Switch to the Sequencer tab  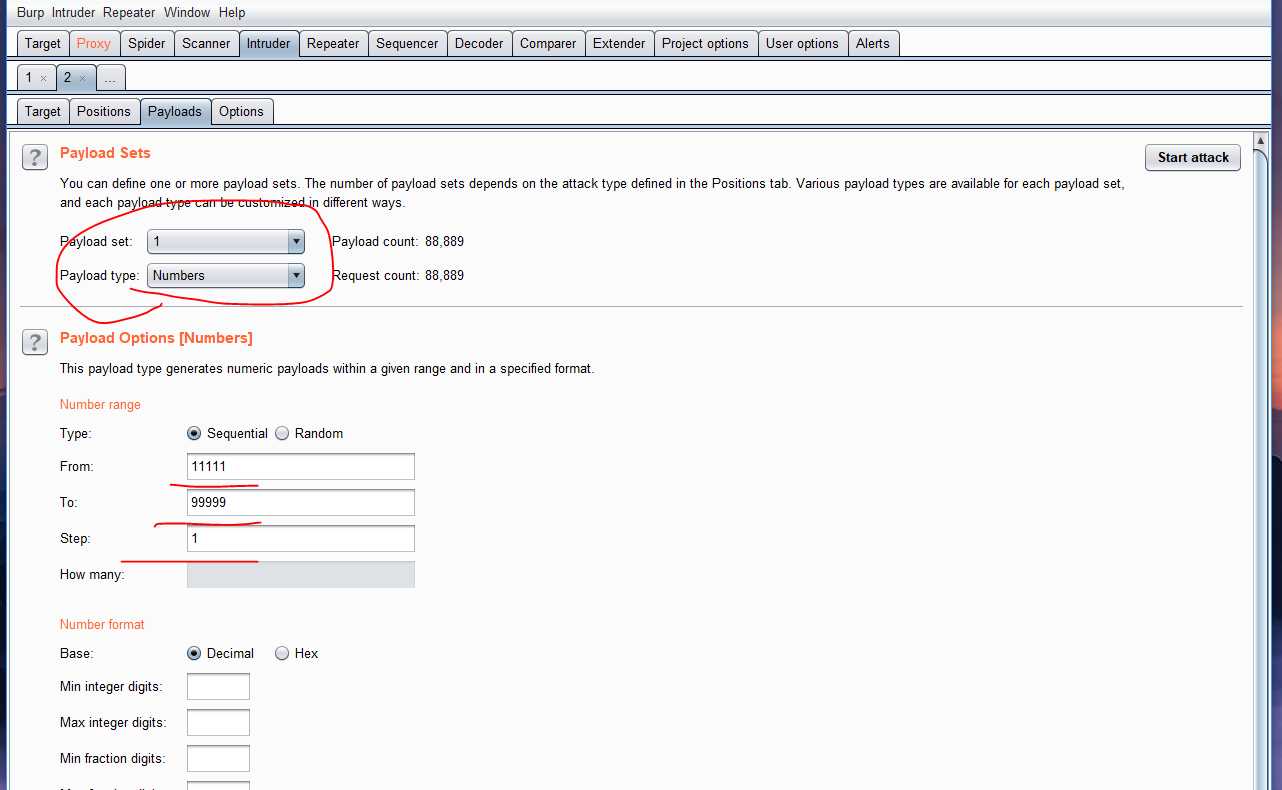(x=407, y=43)
